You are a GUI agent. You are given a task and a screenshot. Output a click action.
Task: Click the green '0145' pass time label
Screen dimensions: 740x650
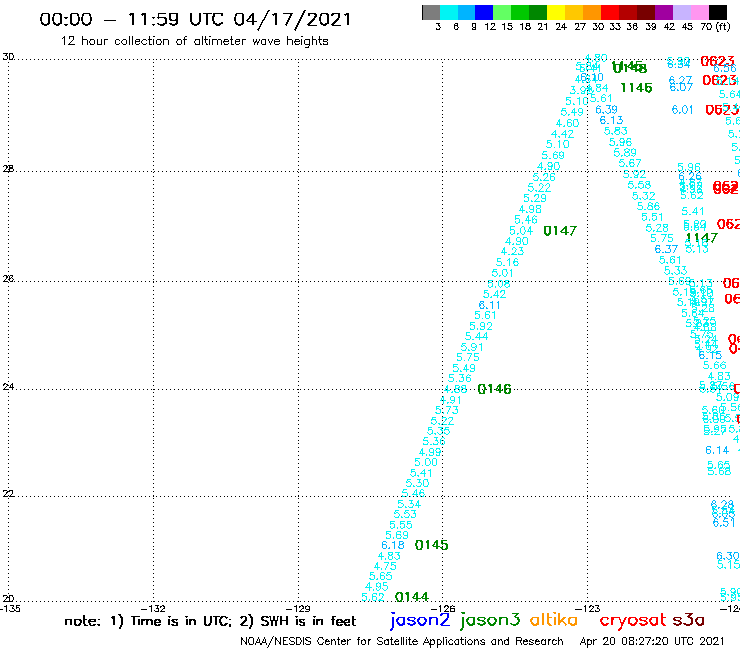[431, 545]
